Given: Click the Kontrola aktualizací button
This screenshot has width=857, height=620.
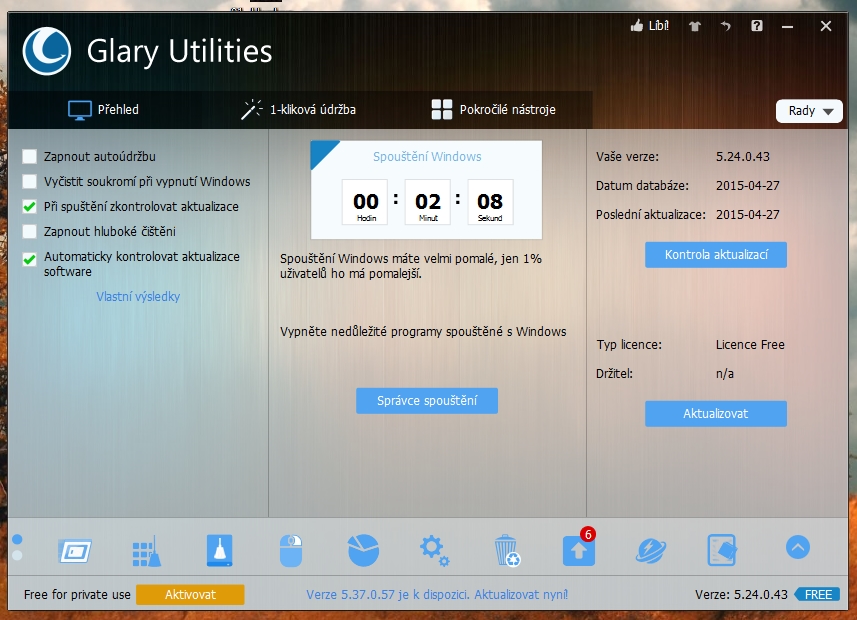Looking at the screenshot, I should [x=716, y=255].
